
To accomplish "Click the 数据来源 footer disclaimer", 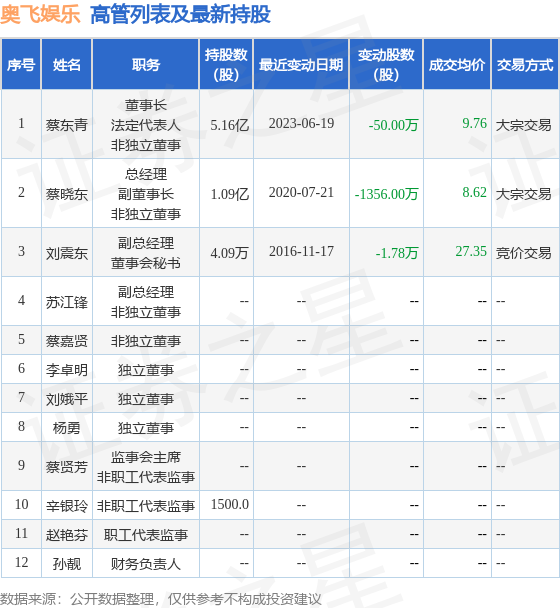I will tap(161, 599).
